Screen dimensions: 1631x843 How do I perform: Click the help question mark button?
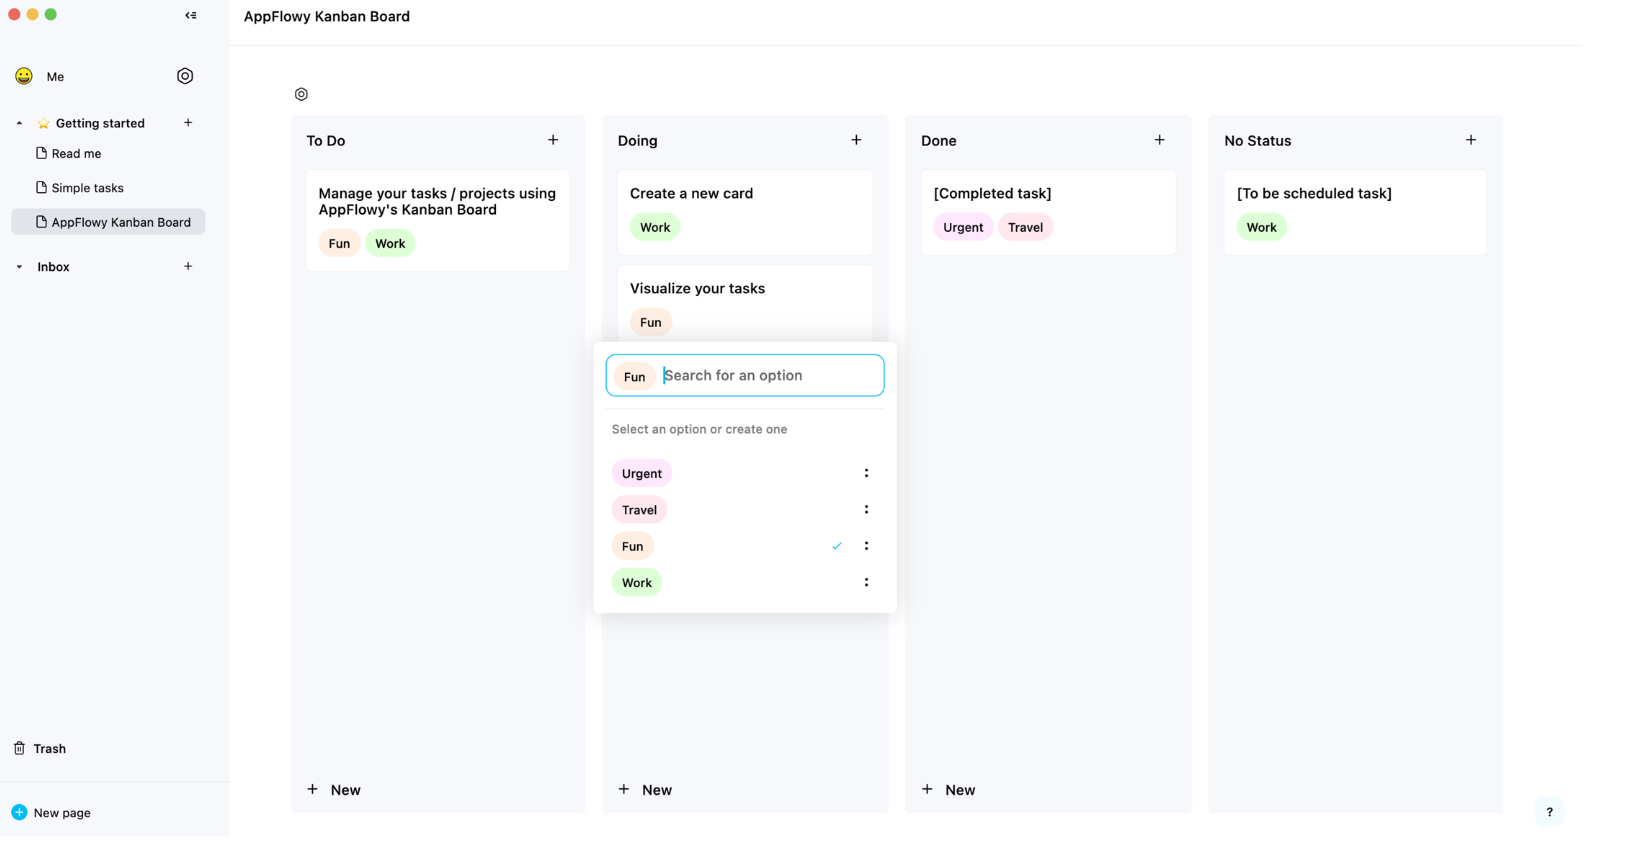point(1549,812)
